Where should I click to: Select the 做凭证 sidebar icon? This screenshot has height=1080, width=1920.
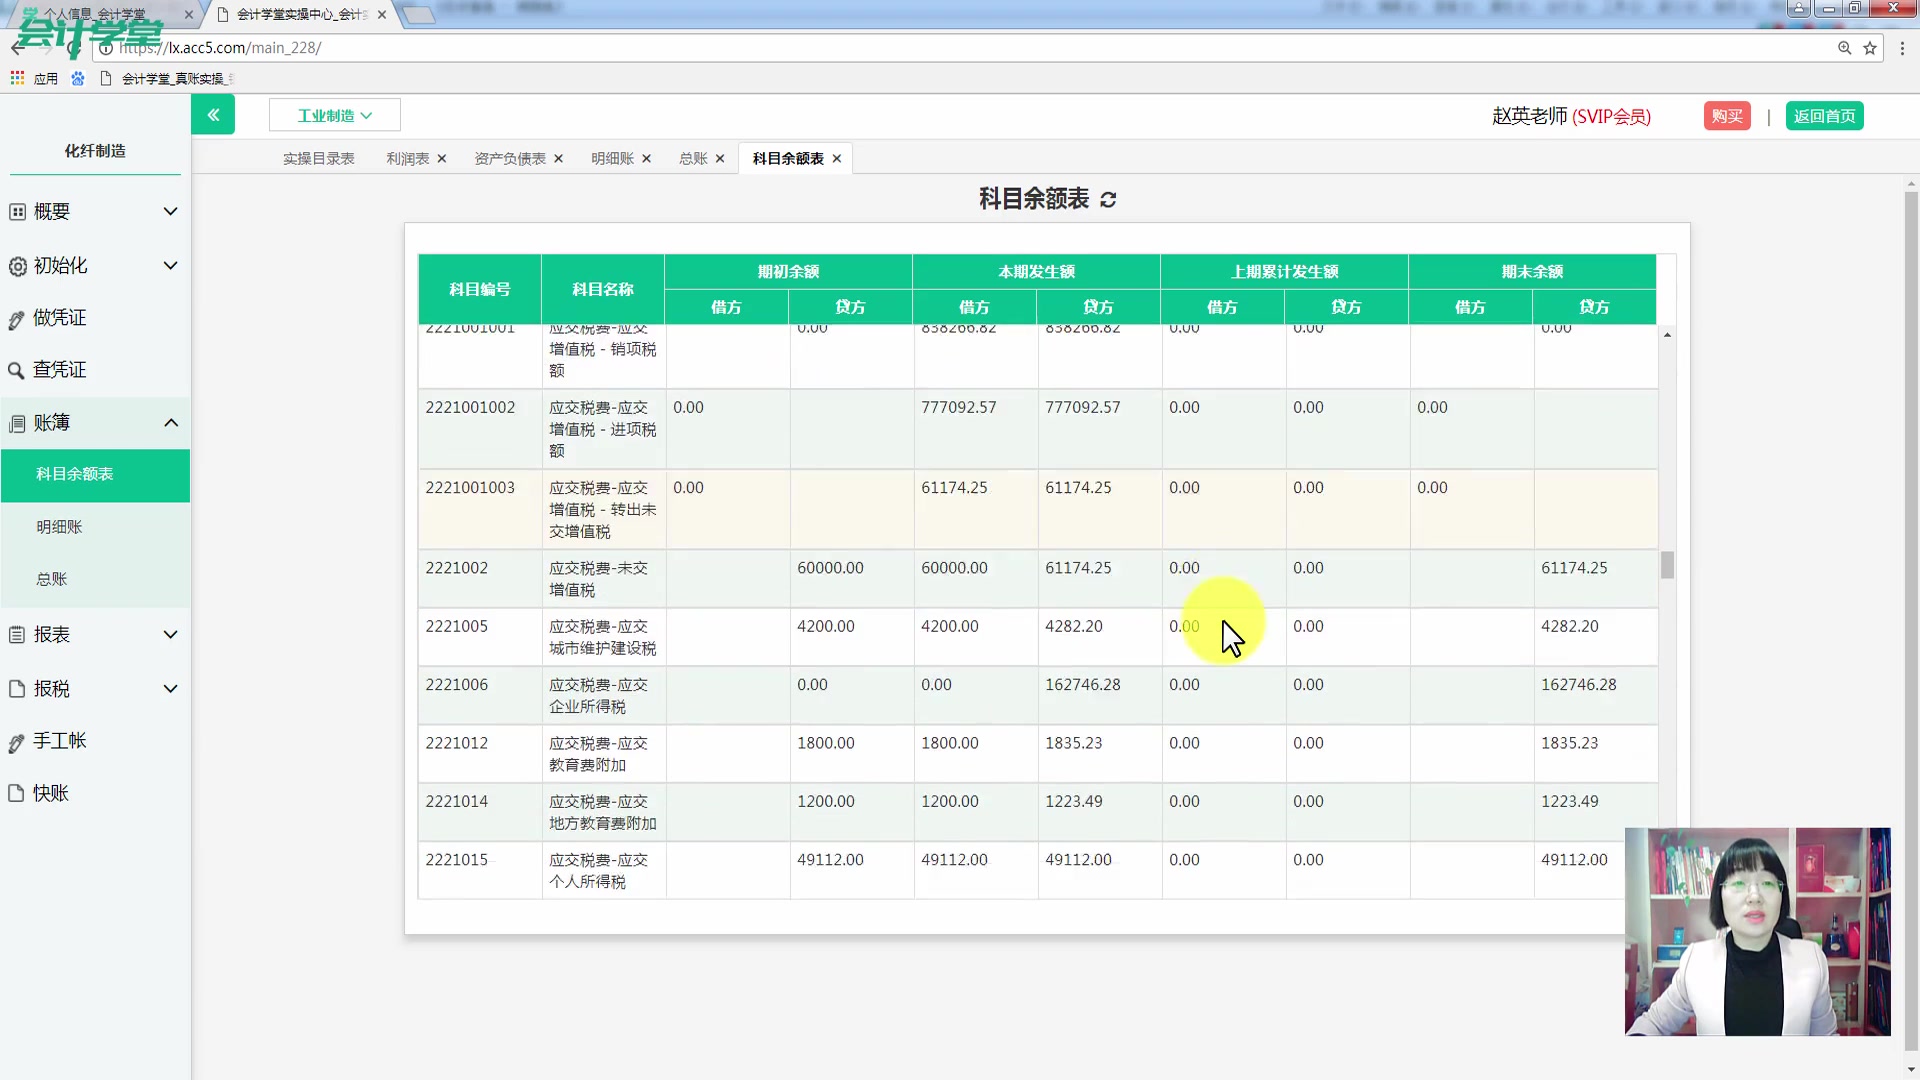point(16,318)
